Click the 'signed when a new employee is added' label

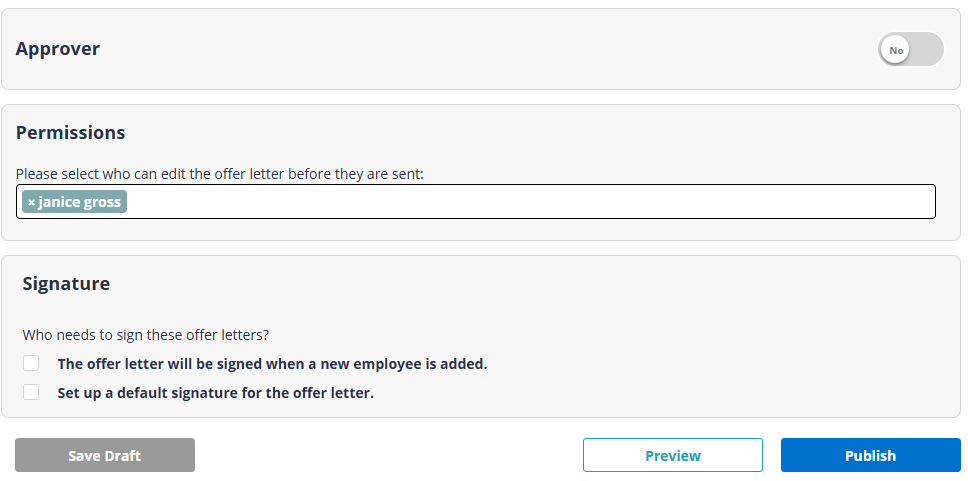(x=272, y=364)
